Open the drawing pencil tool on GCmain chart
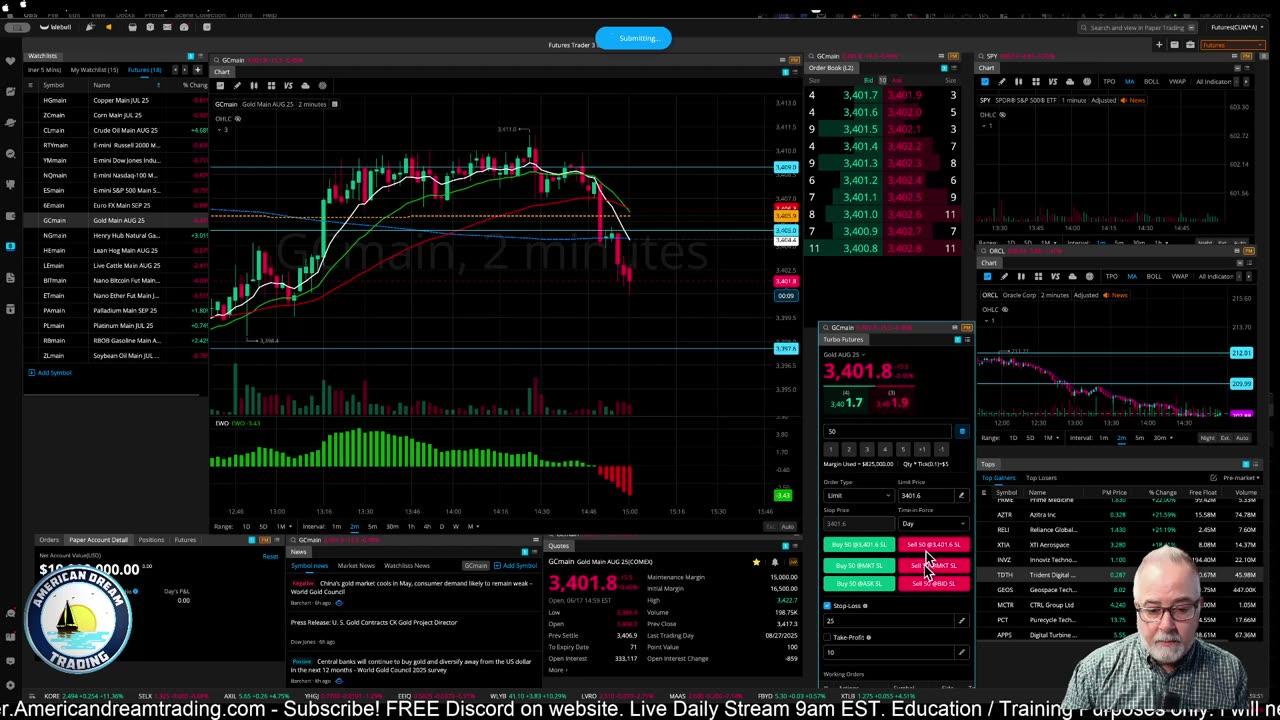1280x720 pixels. coord(237,86)
